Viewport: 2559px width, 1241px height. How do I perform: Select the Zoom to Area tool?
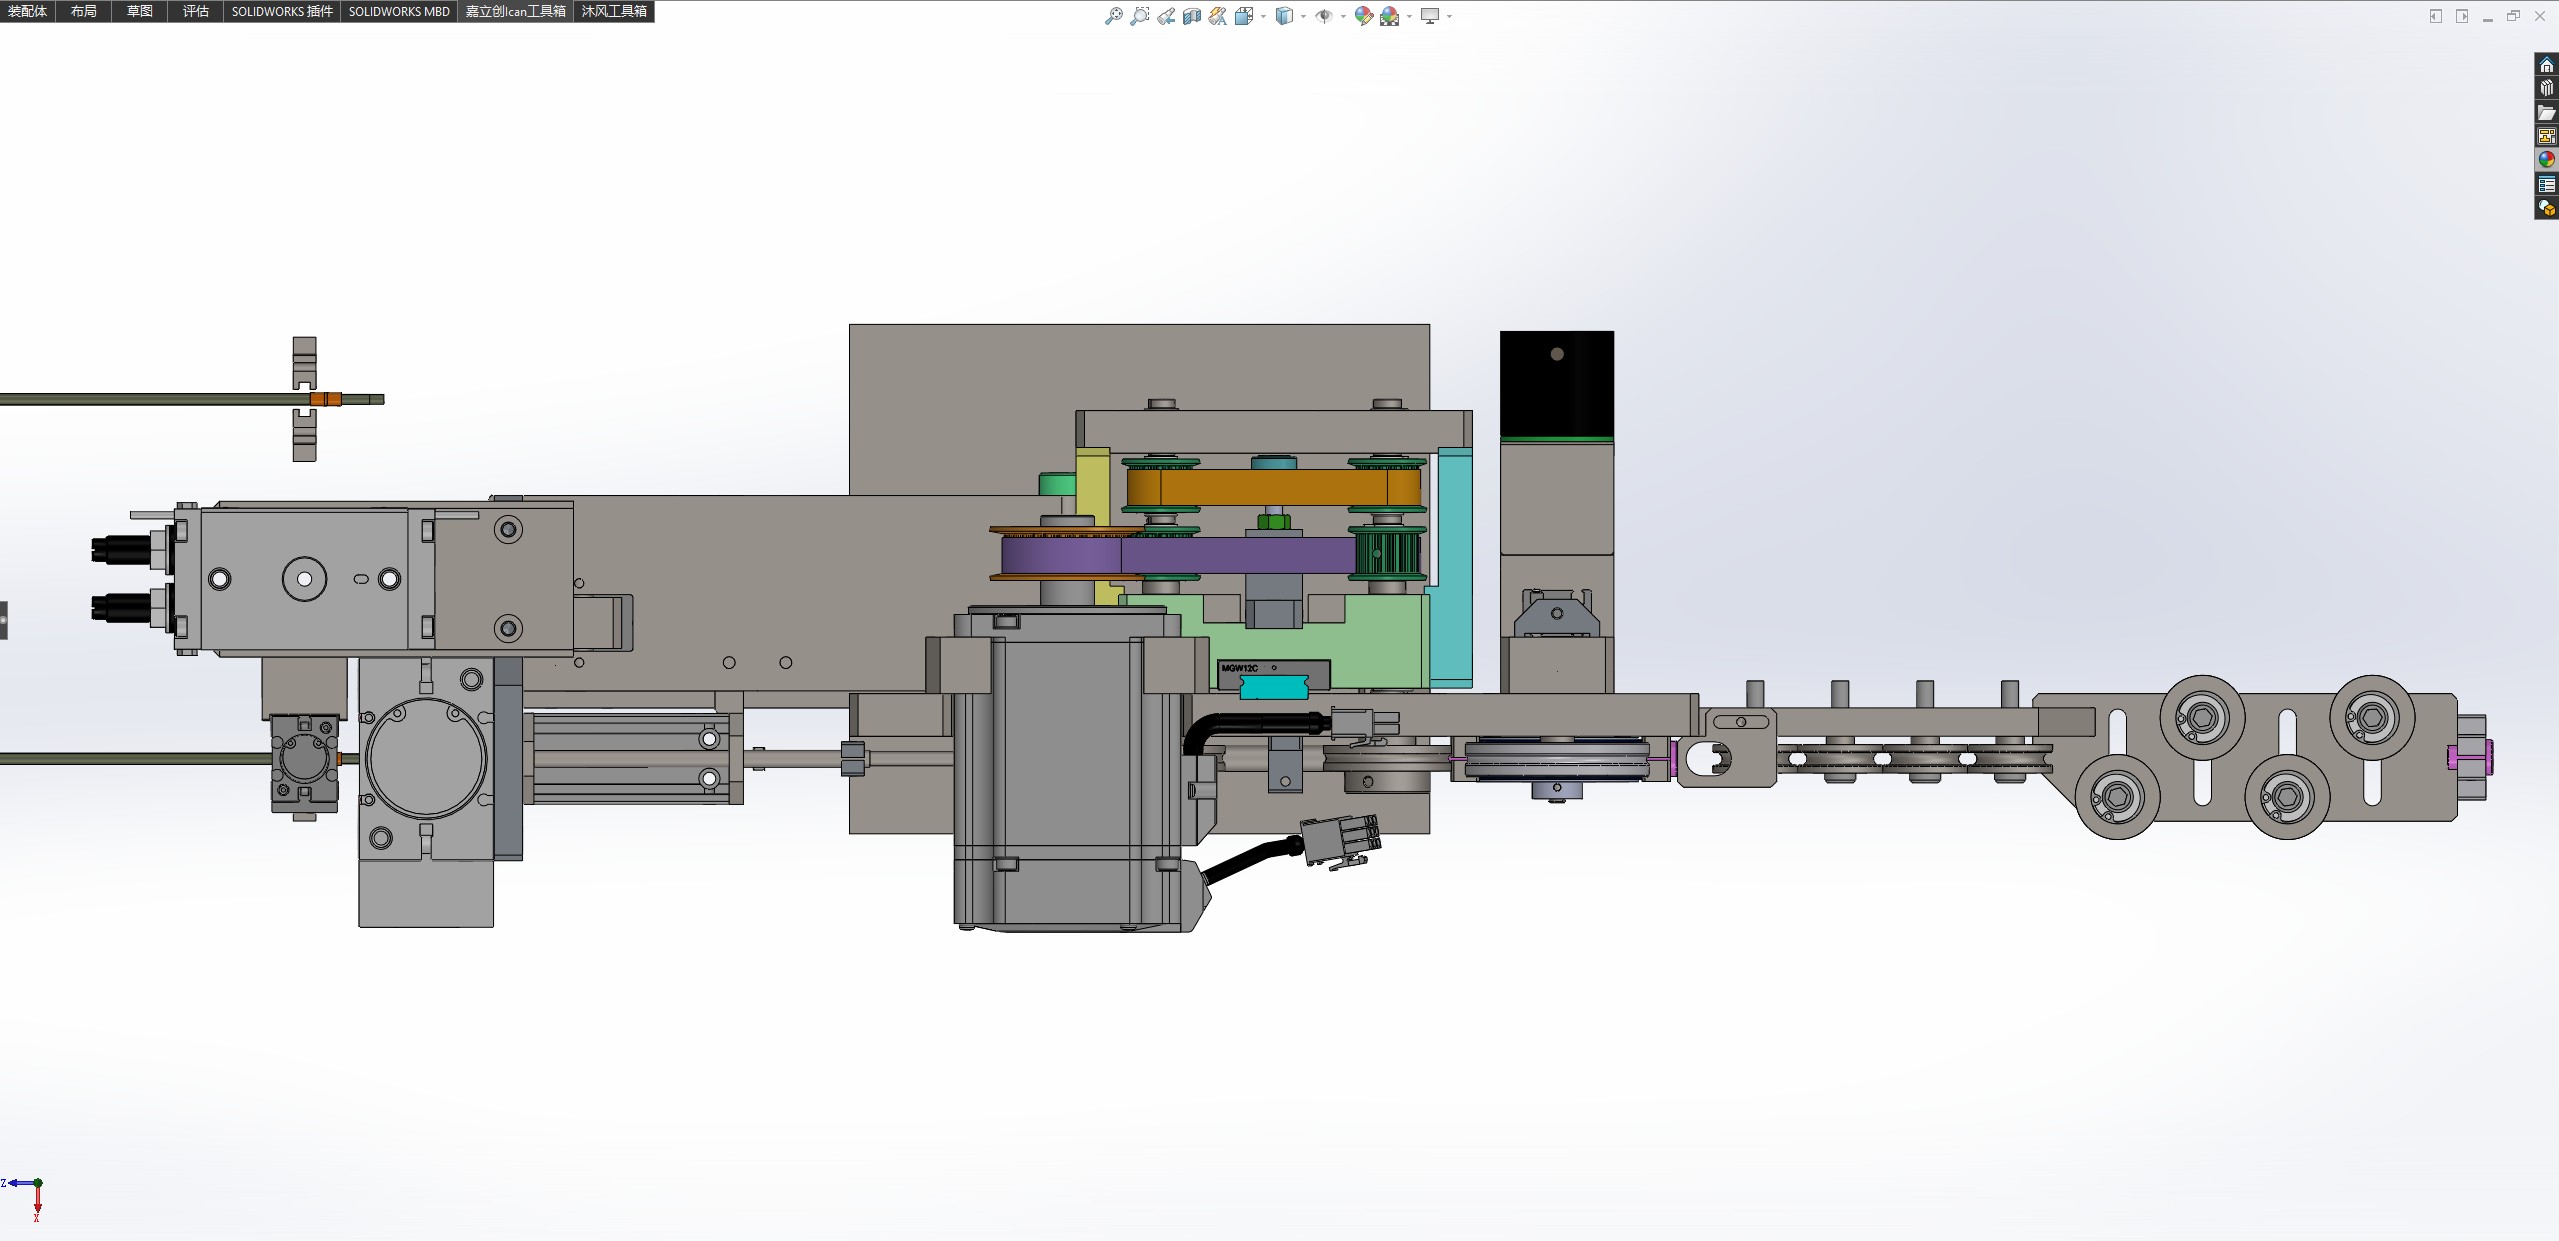[1139, 16]
